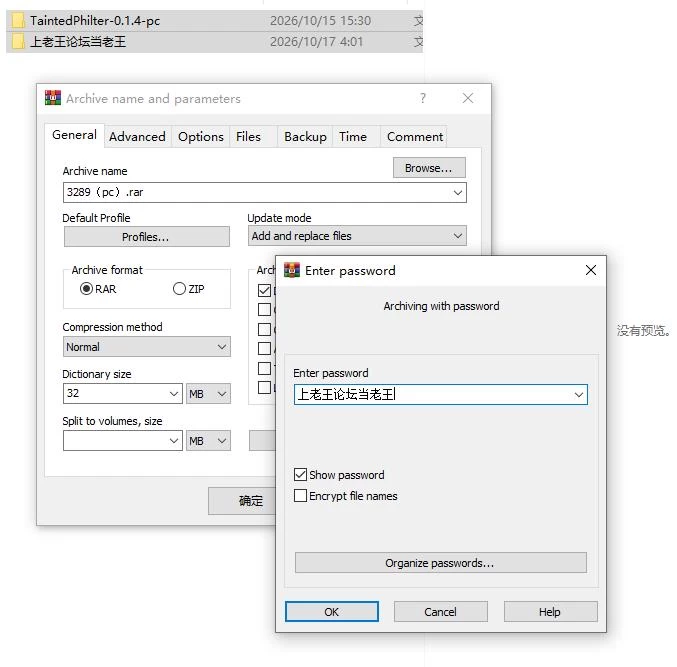
Task: Click the folder icon of TaintedPhilter-0.1.4-pc
Action: tap(18, 20)
